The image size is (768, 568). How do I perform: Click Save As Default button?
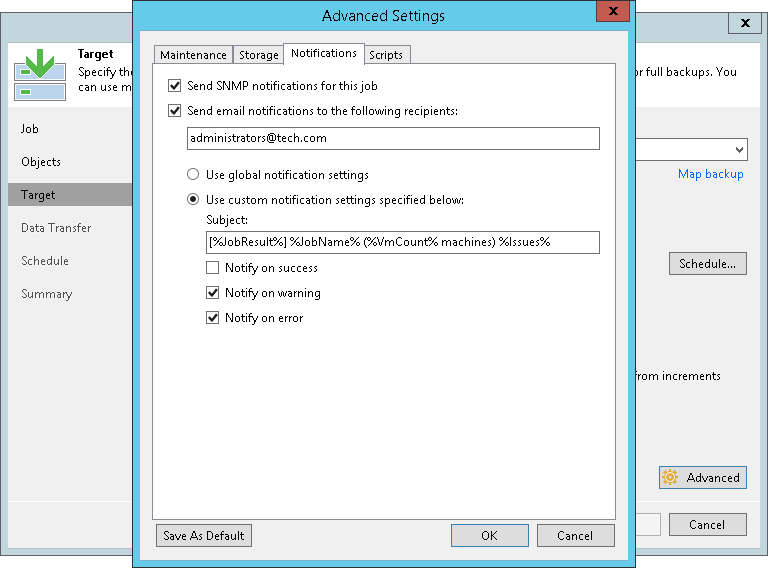[x=204, y=536]
